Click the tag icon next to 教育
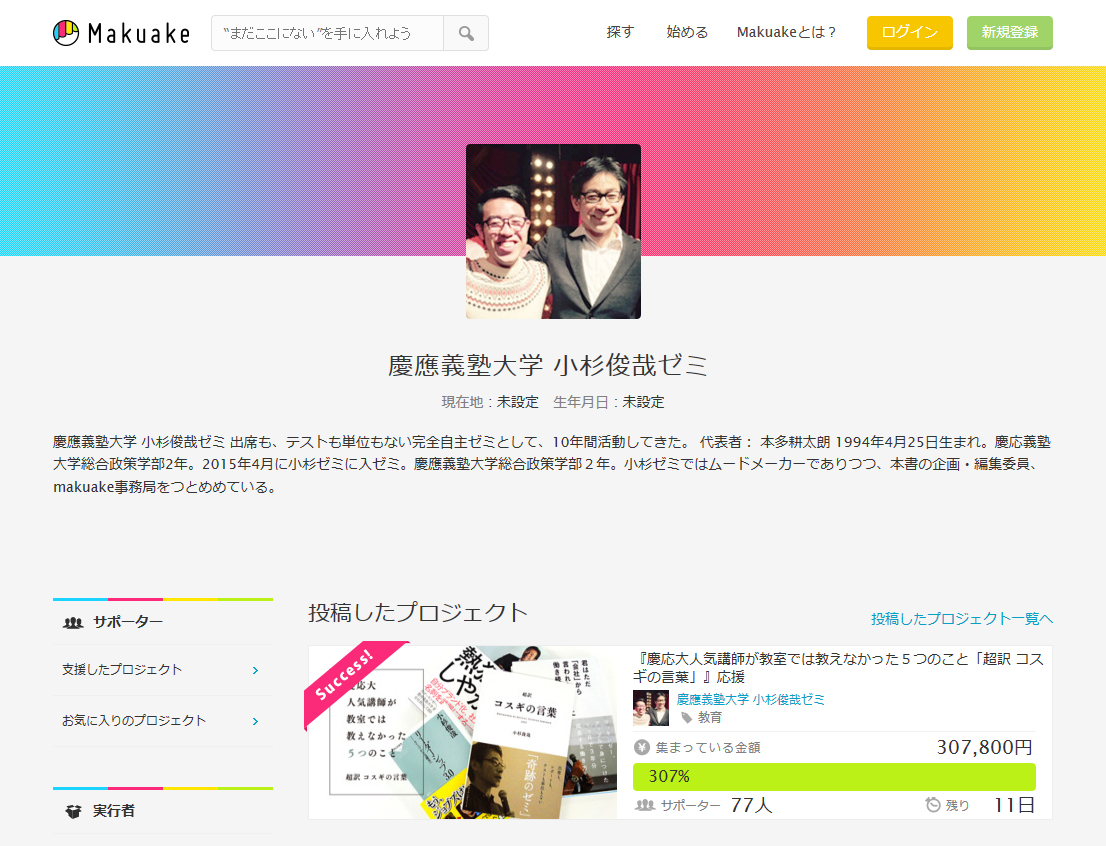Image resolution: width=1106 pixels, height=846 pixels. point(686,718)
